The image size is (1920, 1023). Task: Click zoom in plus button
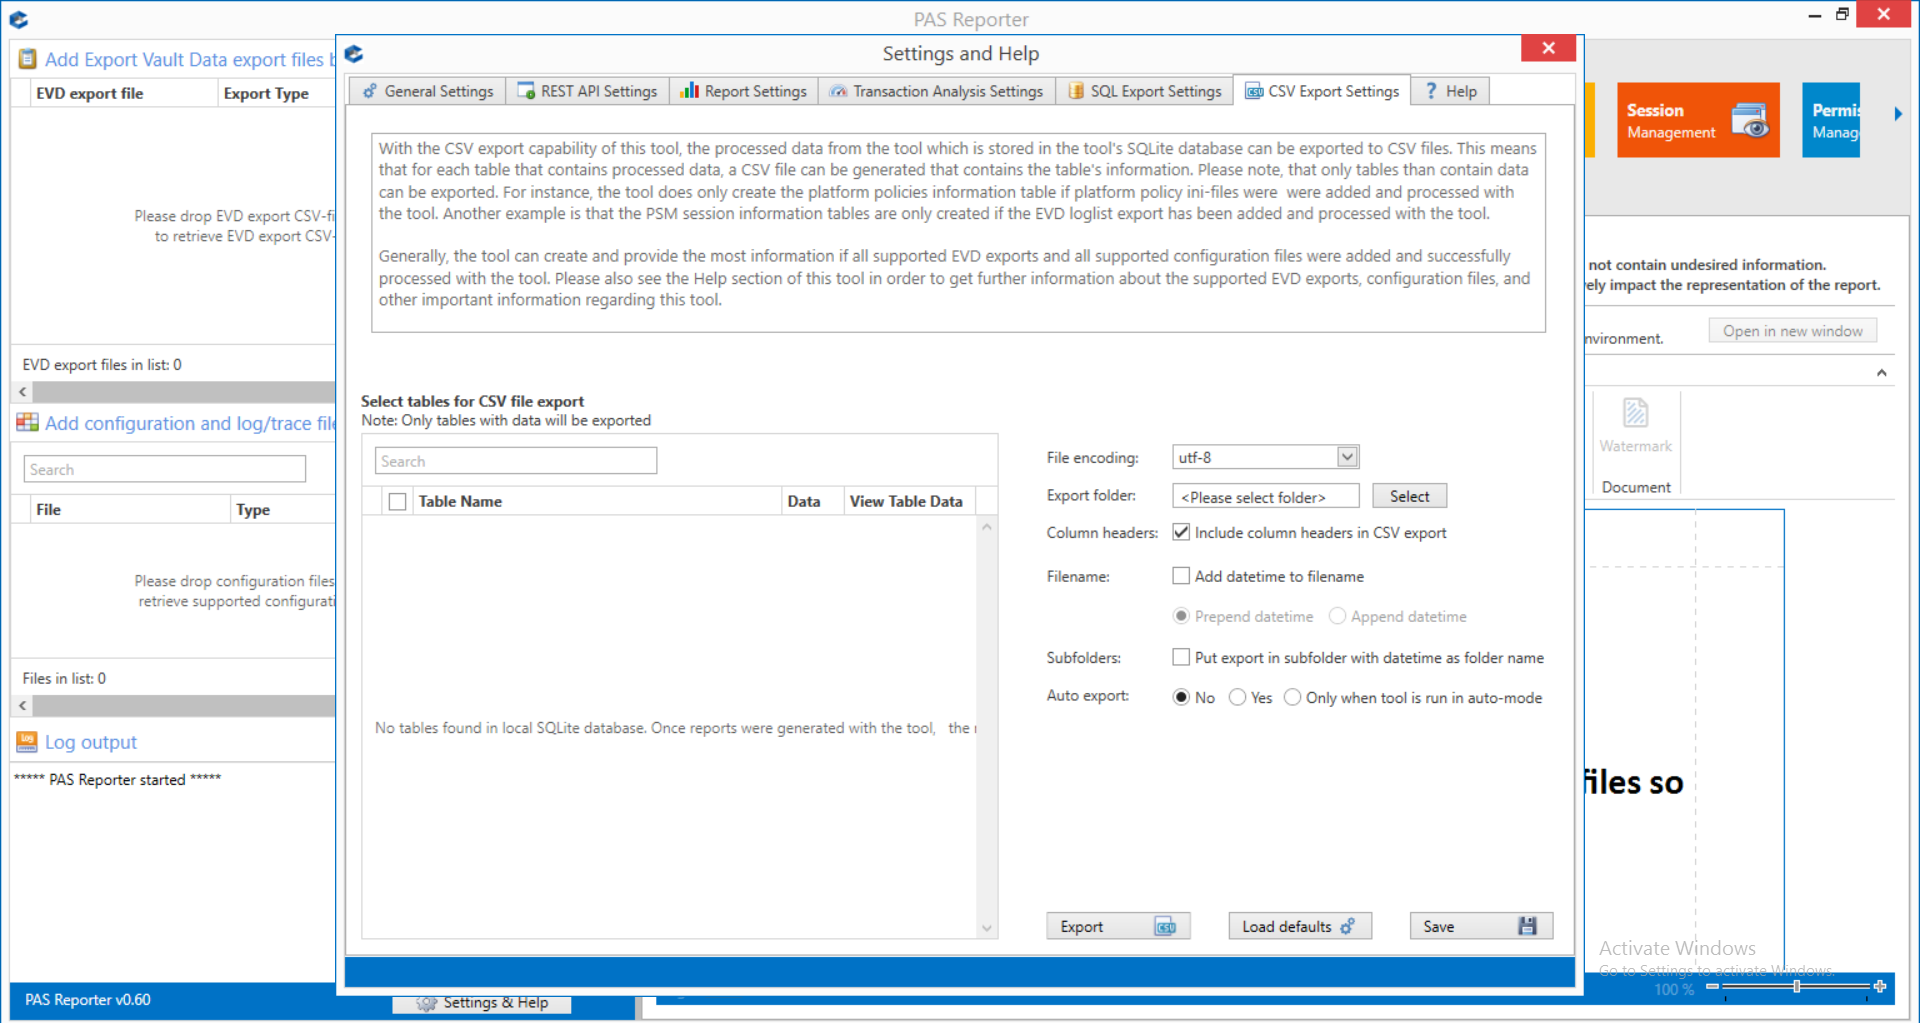1880,986
